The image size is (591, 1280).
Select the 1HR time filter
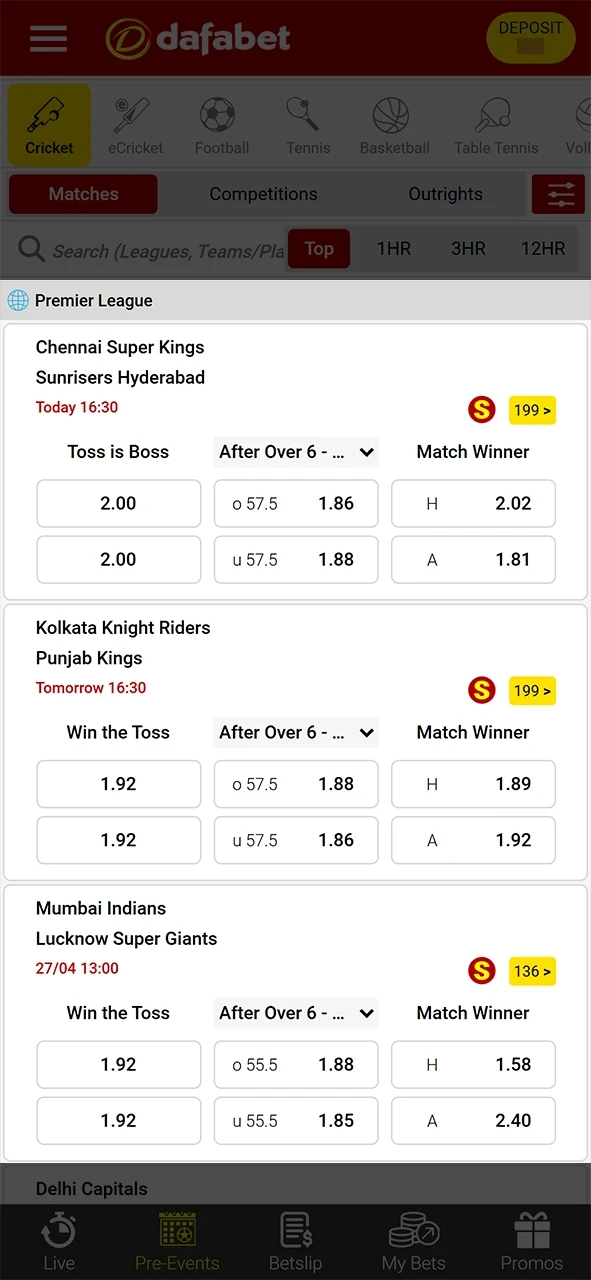pos(393,248)
